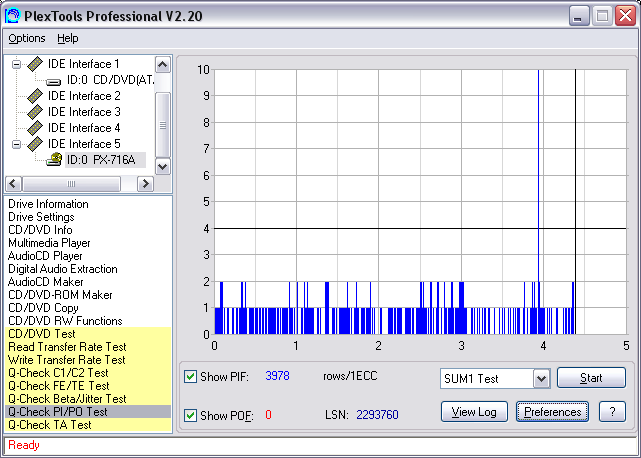The height and width of the screenshot is (458, 641).
Task: Click the drive tree vertical scrollbar thumb
Action: [x=163, y=125]
